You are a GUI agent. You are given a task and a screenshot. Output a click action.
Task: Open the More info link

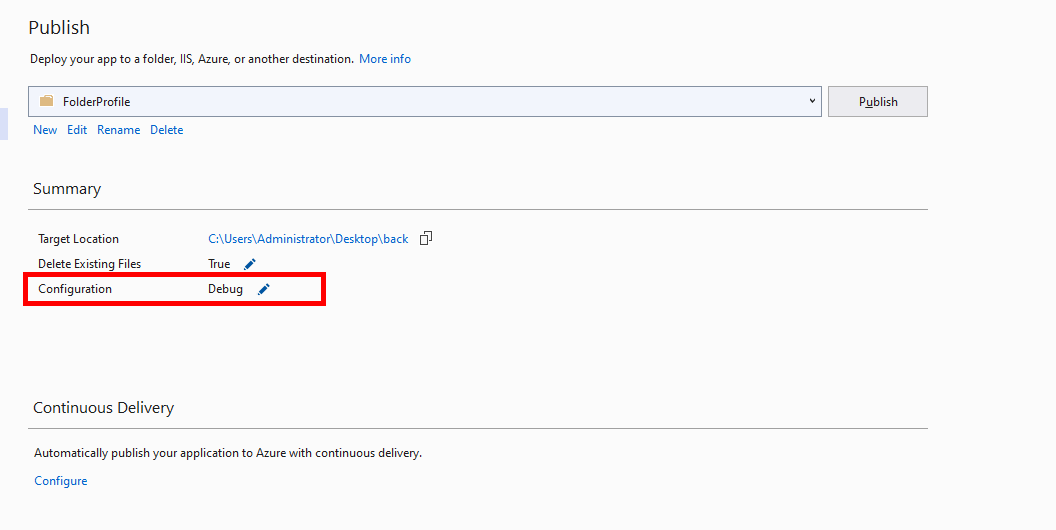(x=385, y=59)
